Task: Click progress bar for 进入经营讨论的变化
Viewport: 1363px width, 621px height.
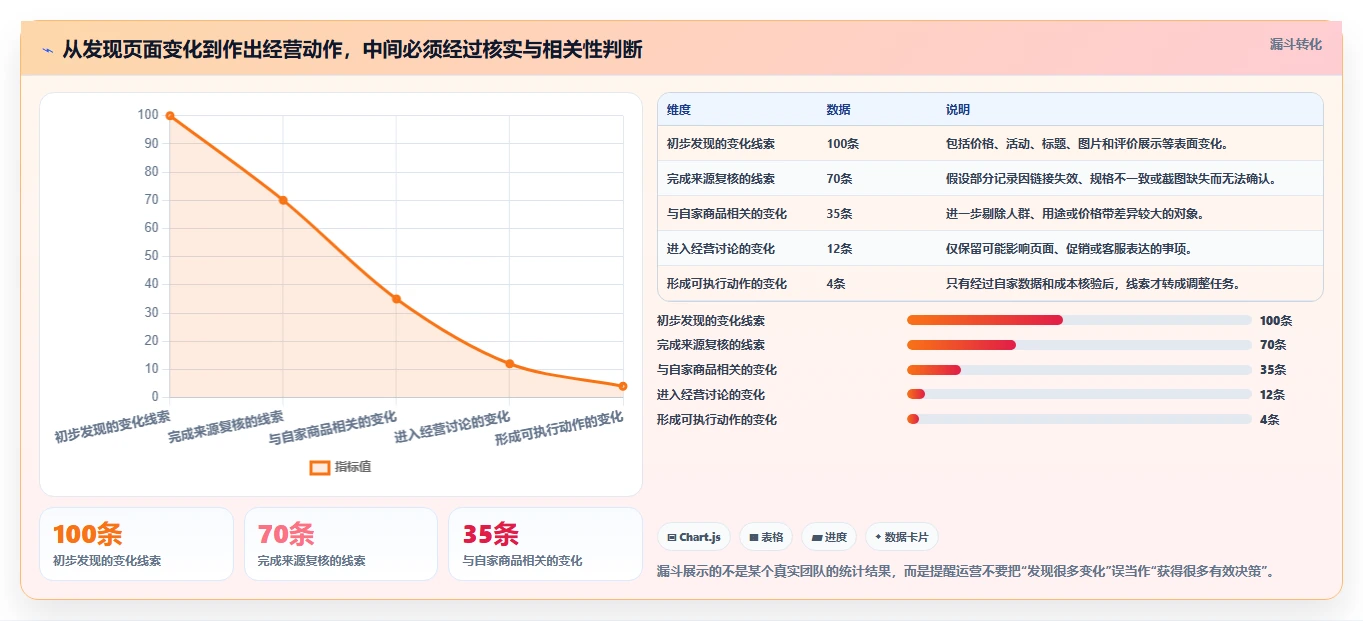Action: click(1079, 394)
